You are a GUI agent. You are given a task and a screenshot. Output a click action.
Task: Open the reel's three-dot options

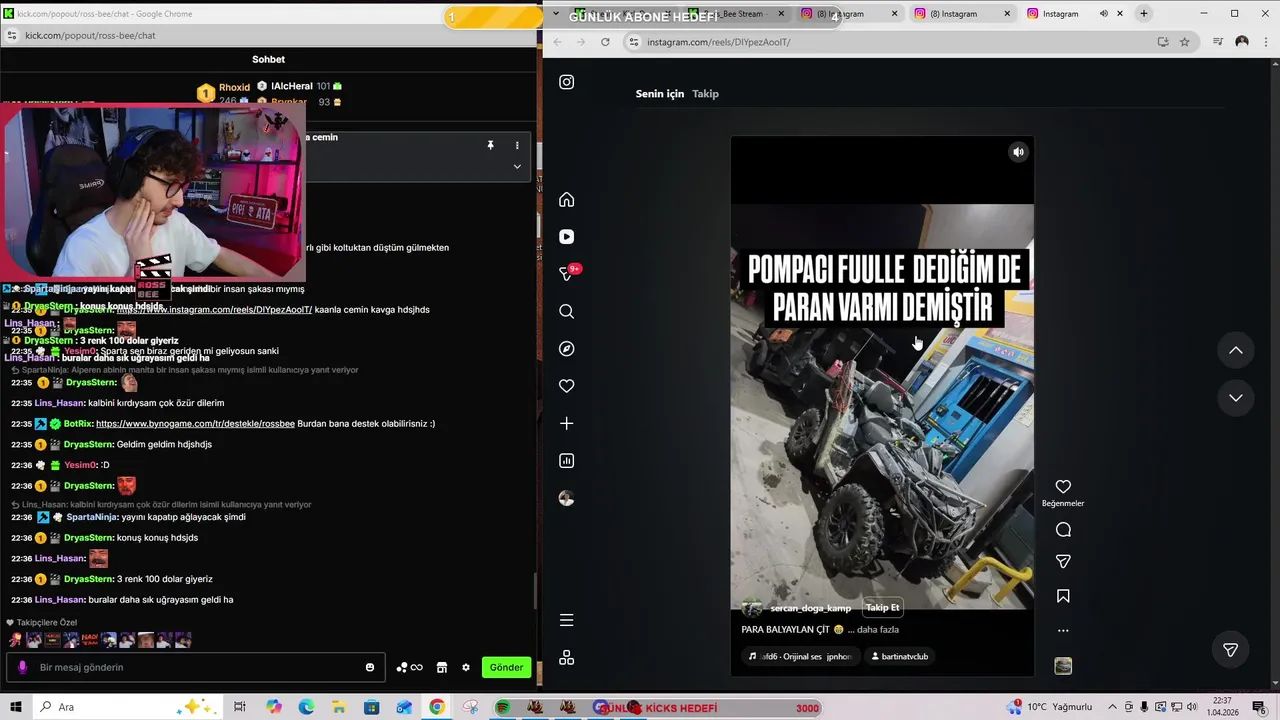click(x=1063, y=631)
